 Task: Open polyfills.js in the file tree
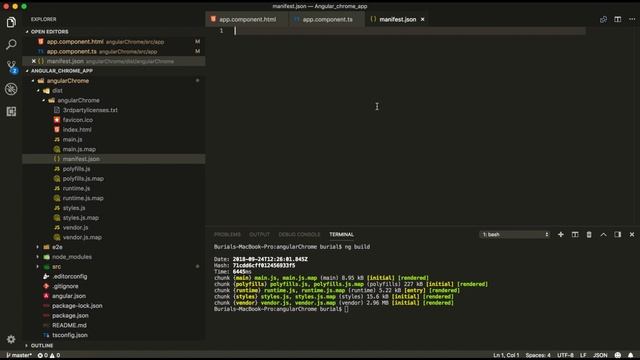tap(76, 169)
